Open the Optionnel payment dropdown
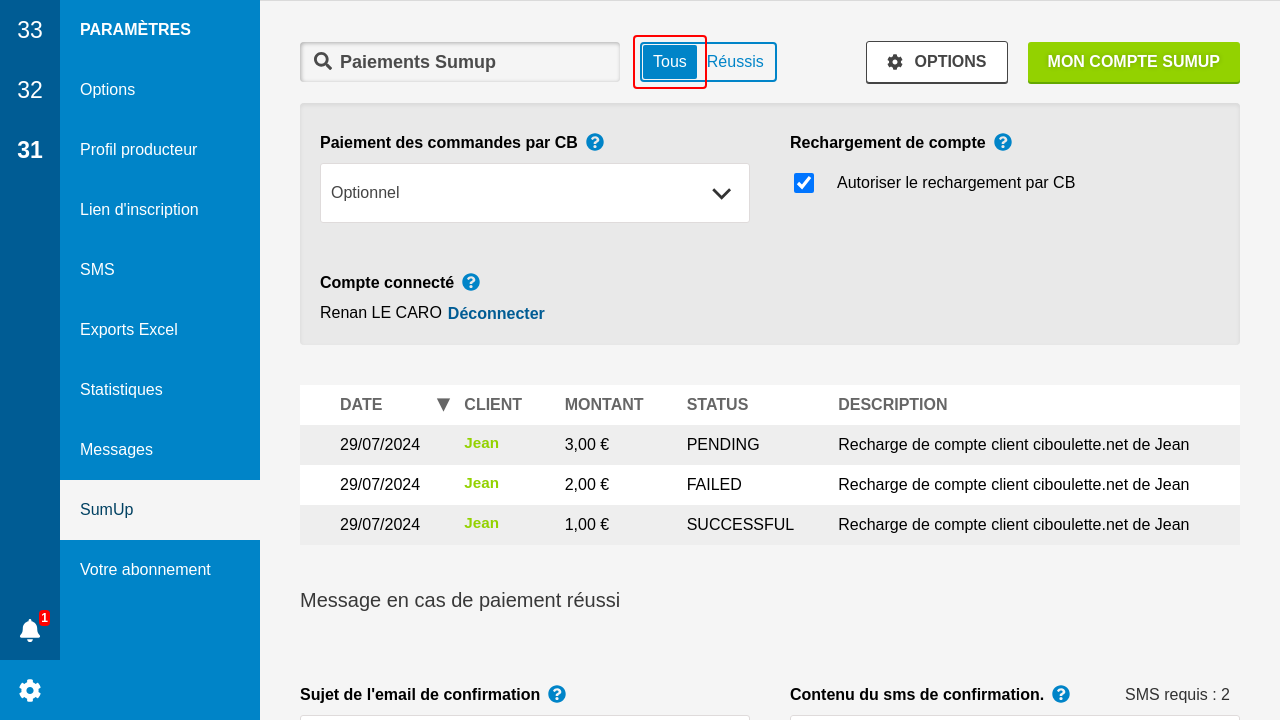The image size is (1280, 720). pyautogui.click(x=535, y=193)
